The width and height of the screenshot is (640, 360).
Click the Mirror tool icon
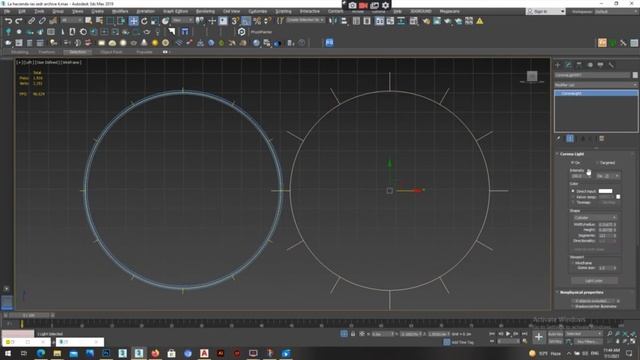click(333, 21)
